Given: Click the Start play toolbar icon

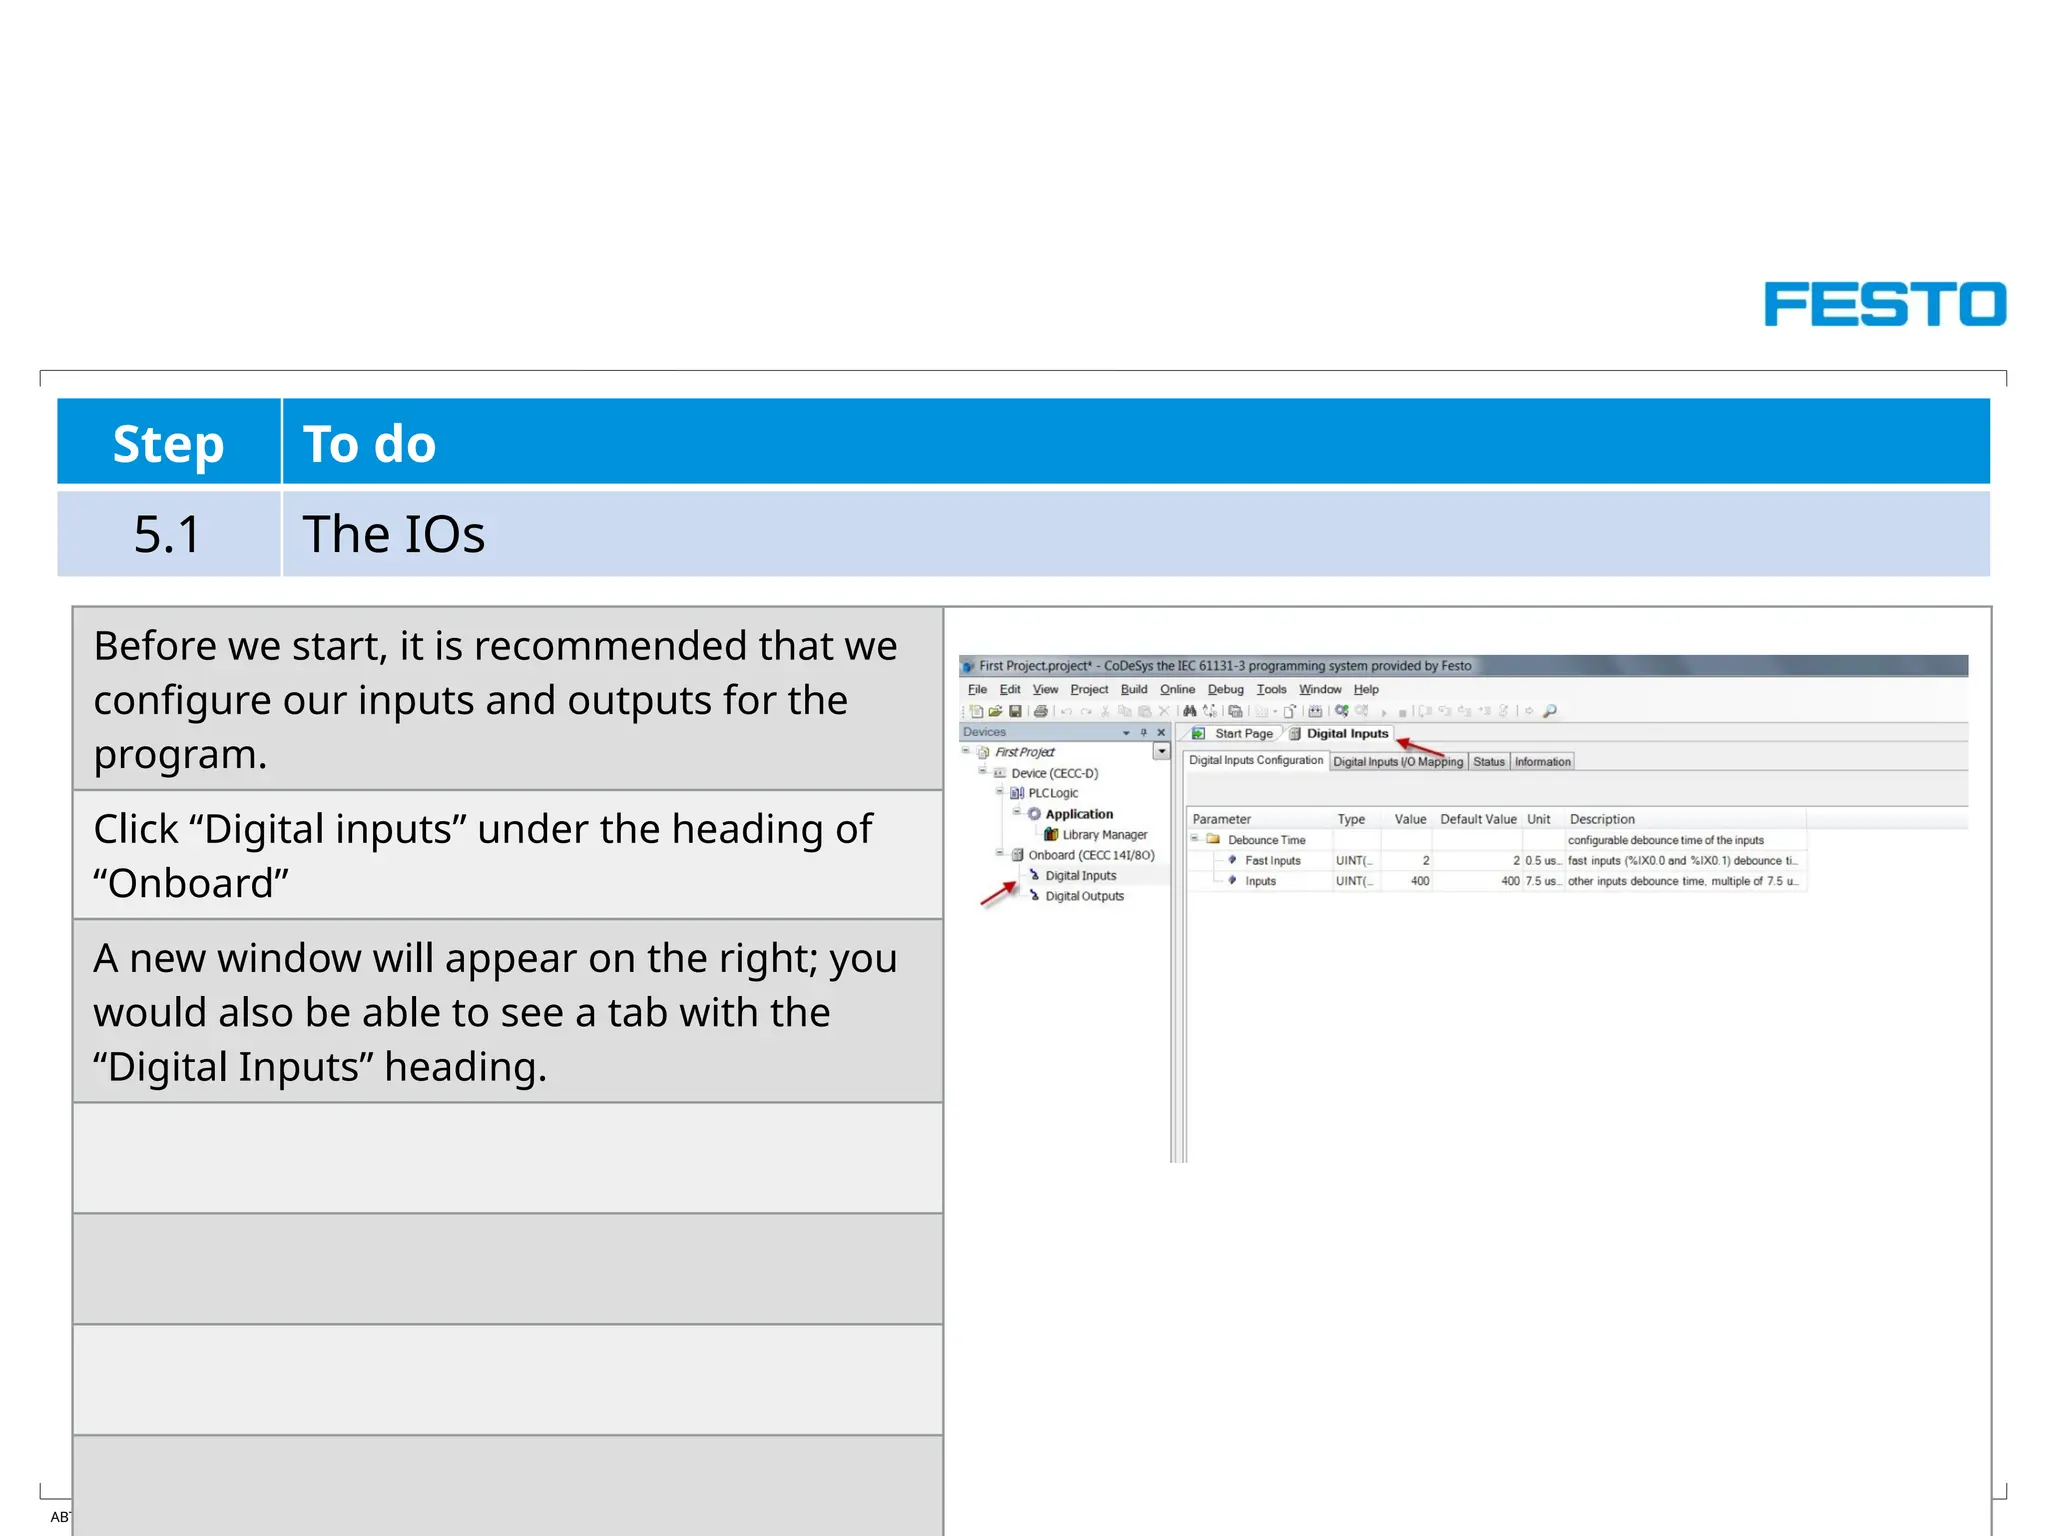Looking at the screenshot, I should point(1384,713).
